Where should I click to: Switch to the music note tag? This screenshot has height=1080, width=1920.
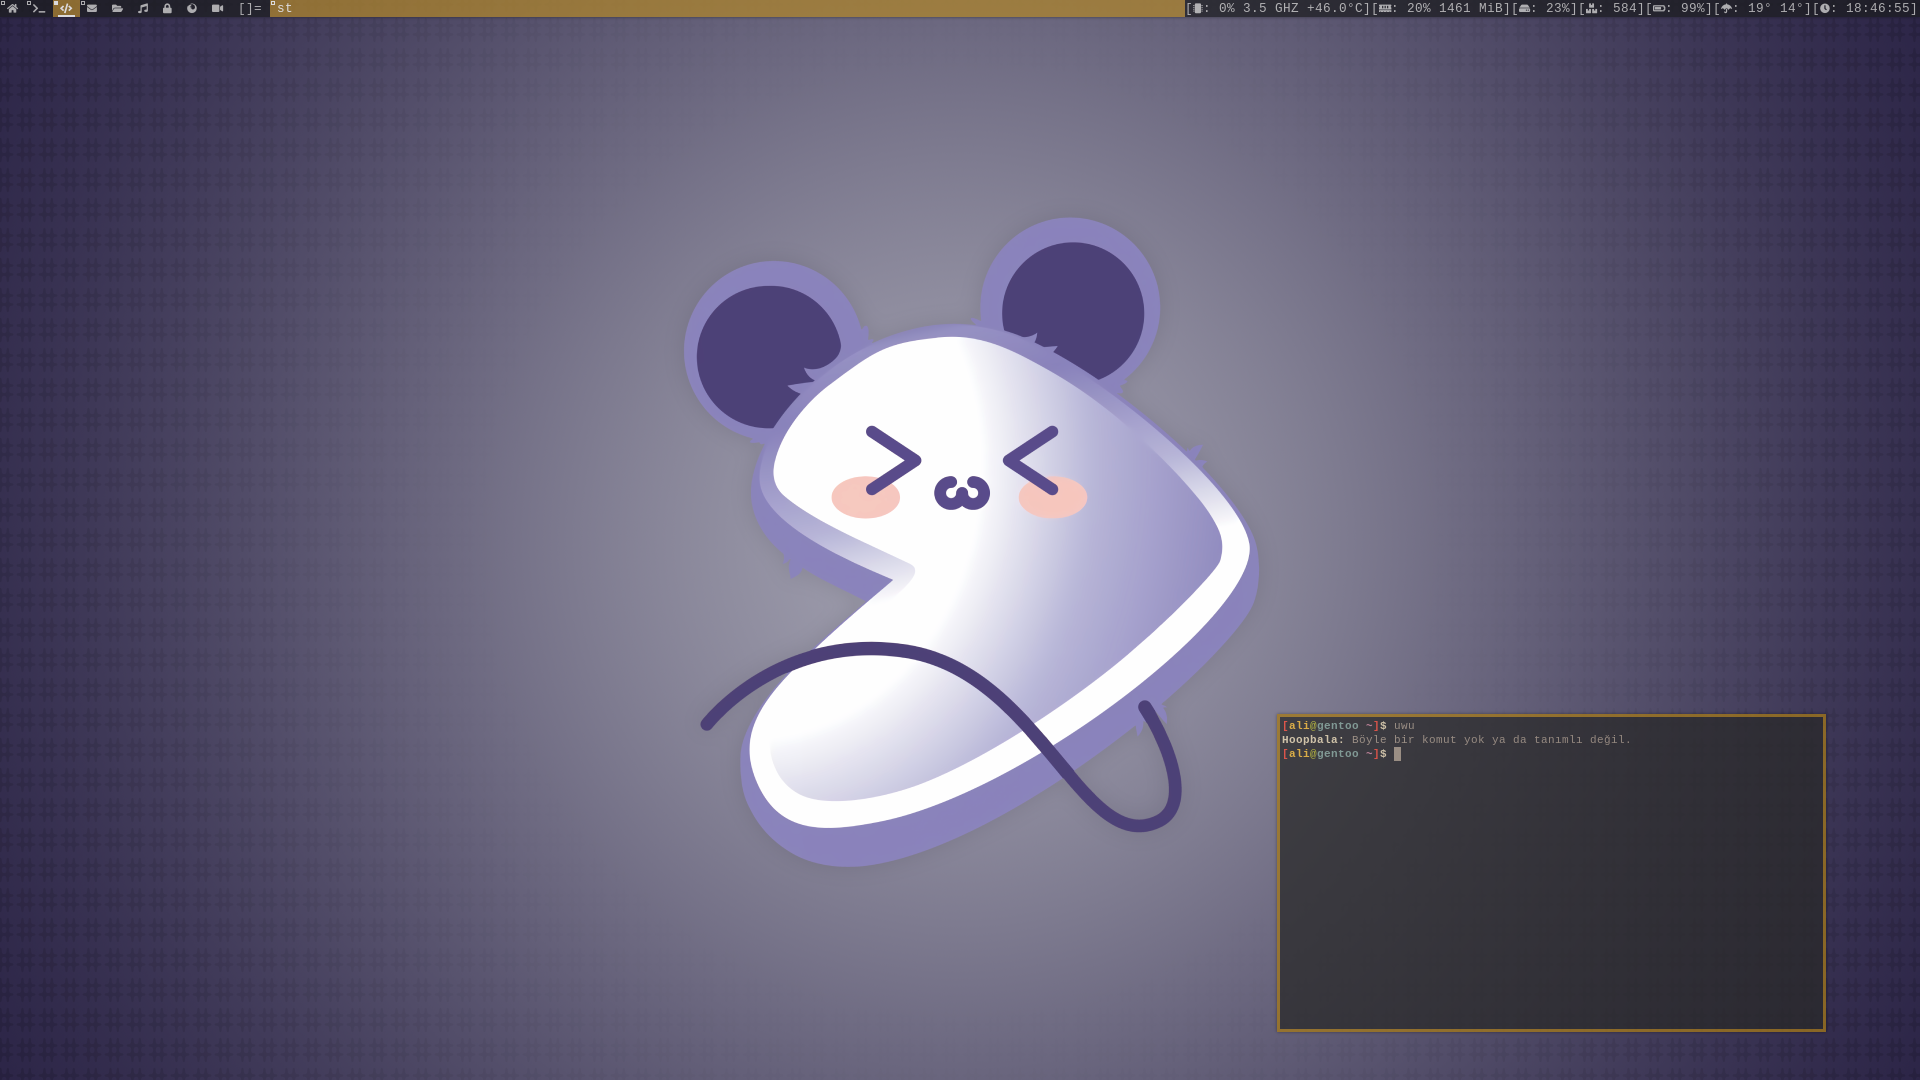(x=143, y=8)
